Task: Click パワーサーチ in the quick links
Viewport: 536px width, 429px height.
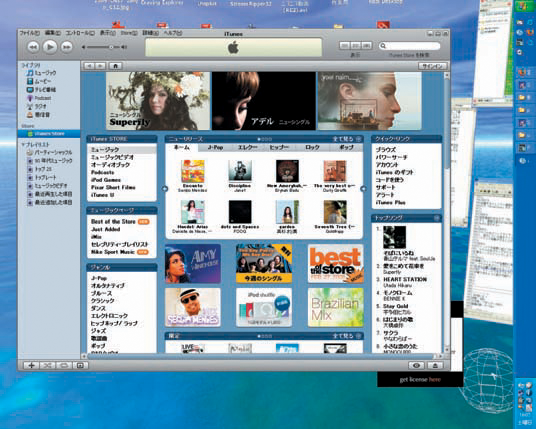Action: (391, 157)
